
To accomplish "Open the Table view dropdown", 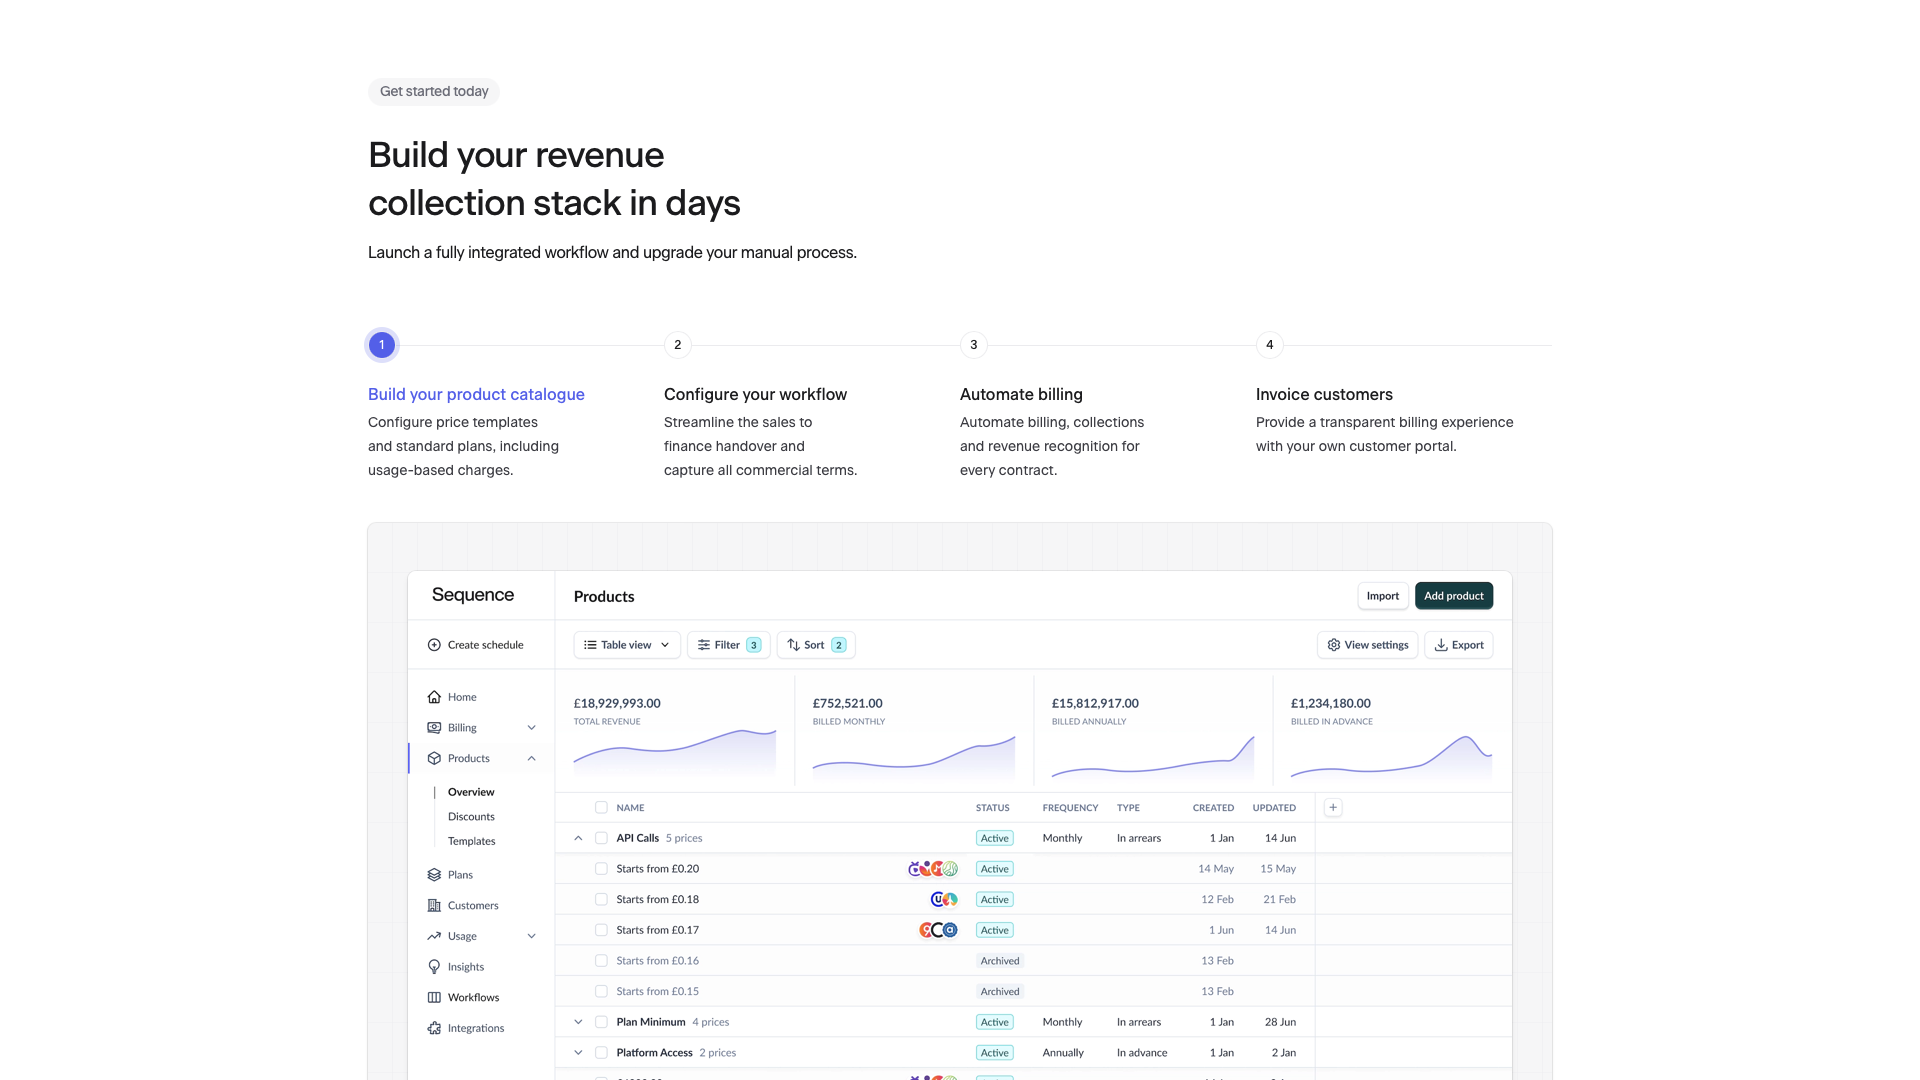I will (627, 645).
